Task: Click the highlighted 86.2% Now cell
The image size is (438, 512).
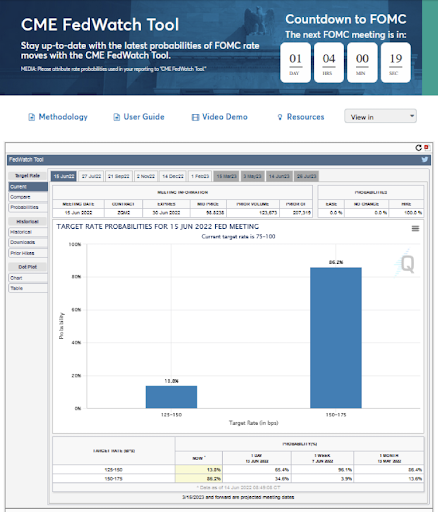Action: [199, 478]
